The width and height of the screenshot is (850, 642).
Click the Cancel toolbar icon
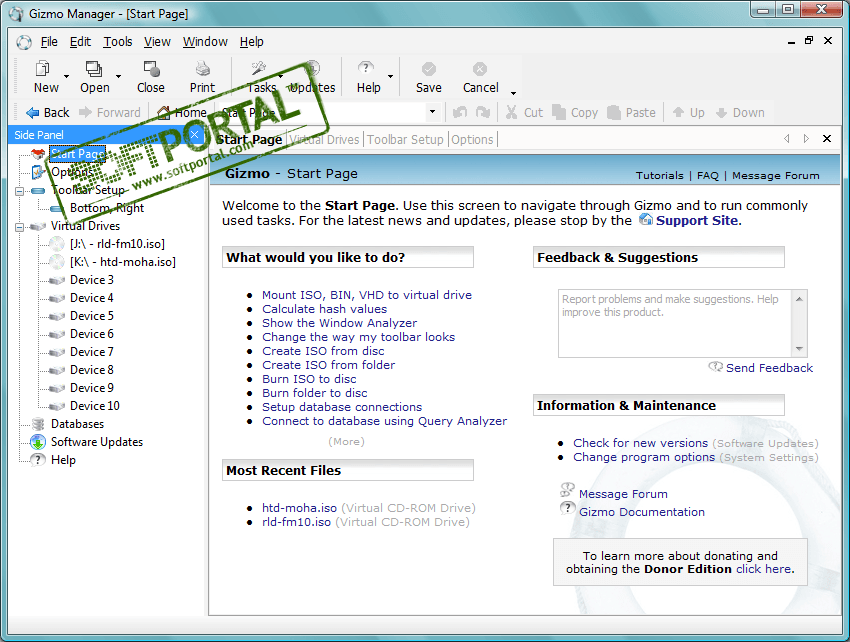(x=480, y=69)
